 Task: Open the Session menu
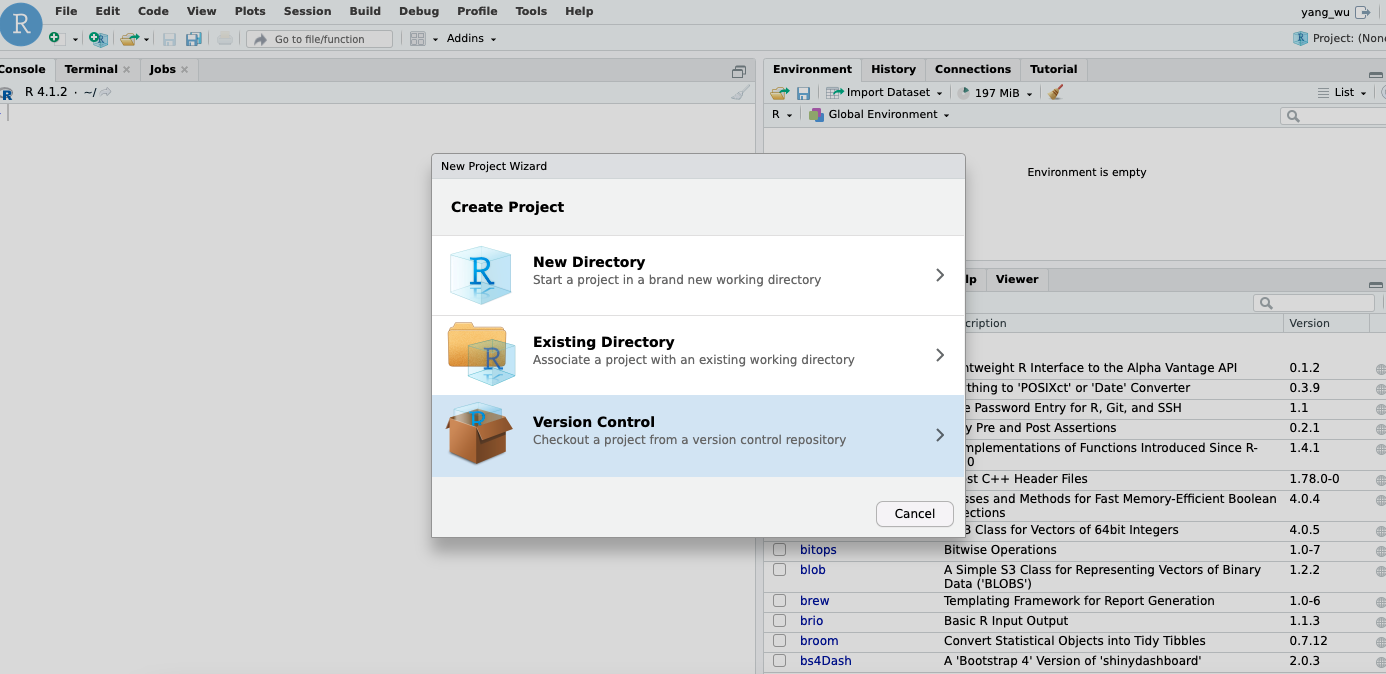307,11
